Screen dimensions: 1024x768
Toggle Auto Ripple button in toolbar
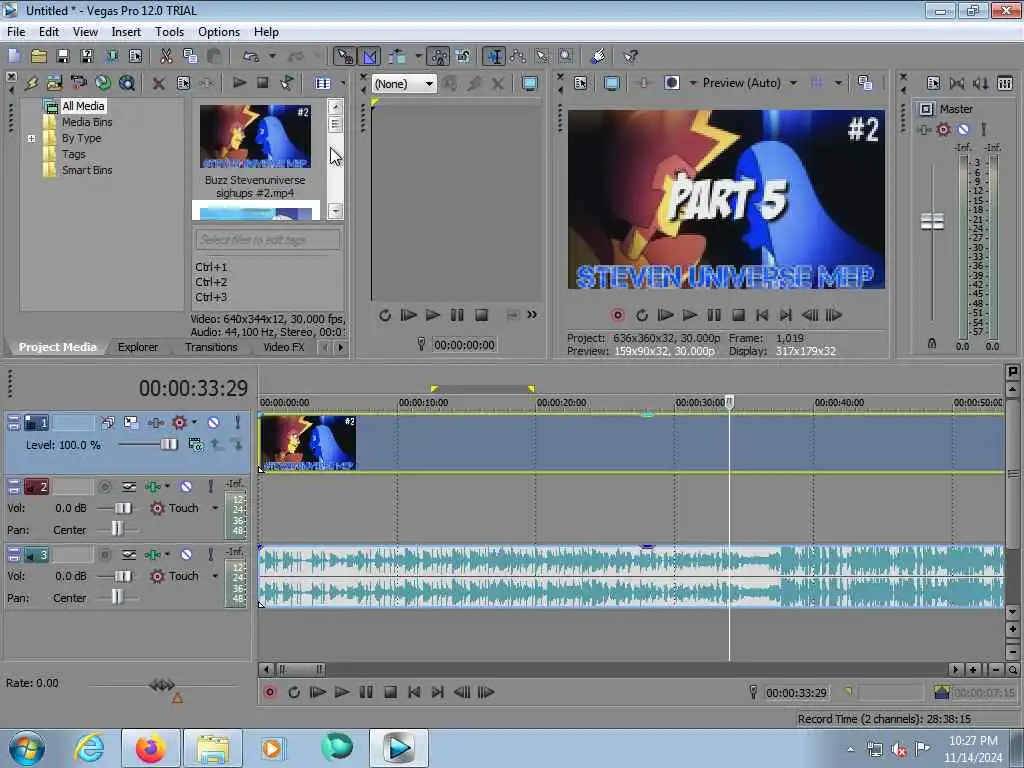[397, 56]
